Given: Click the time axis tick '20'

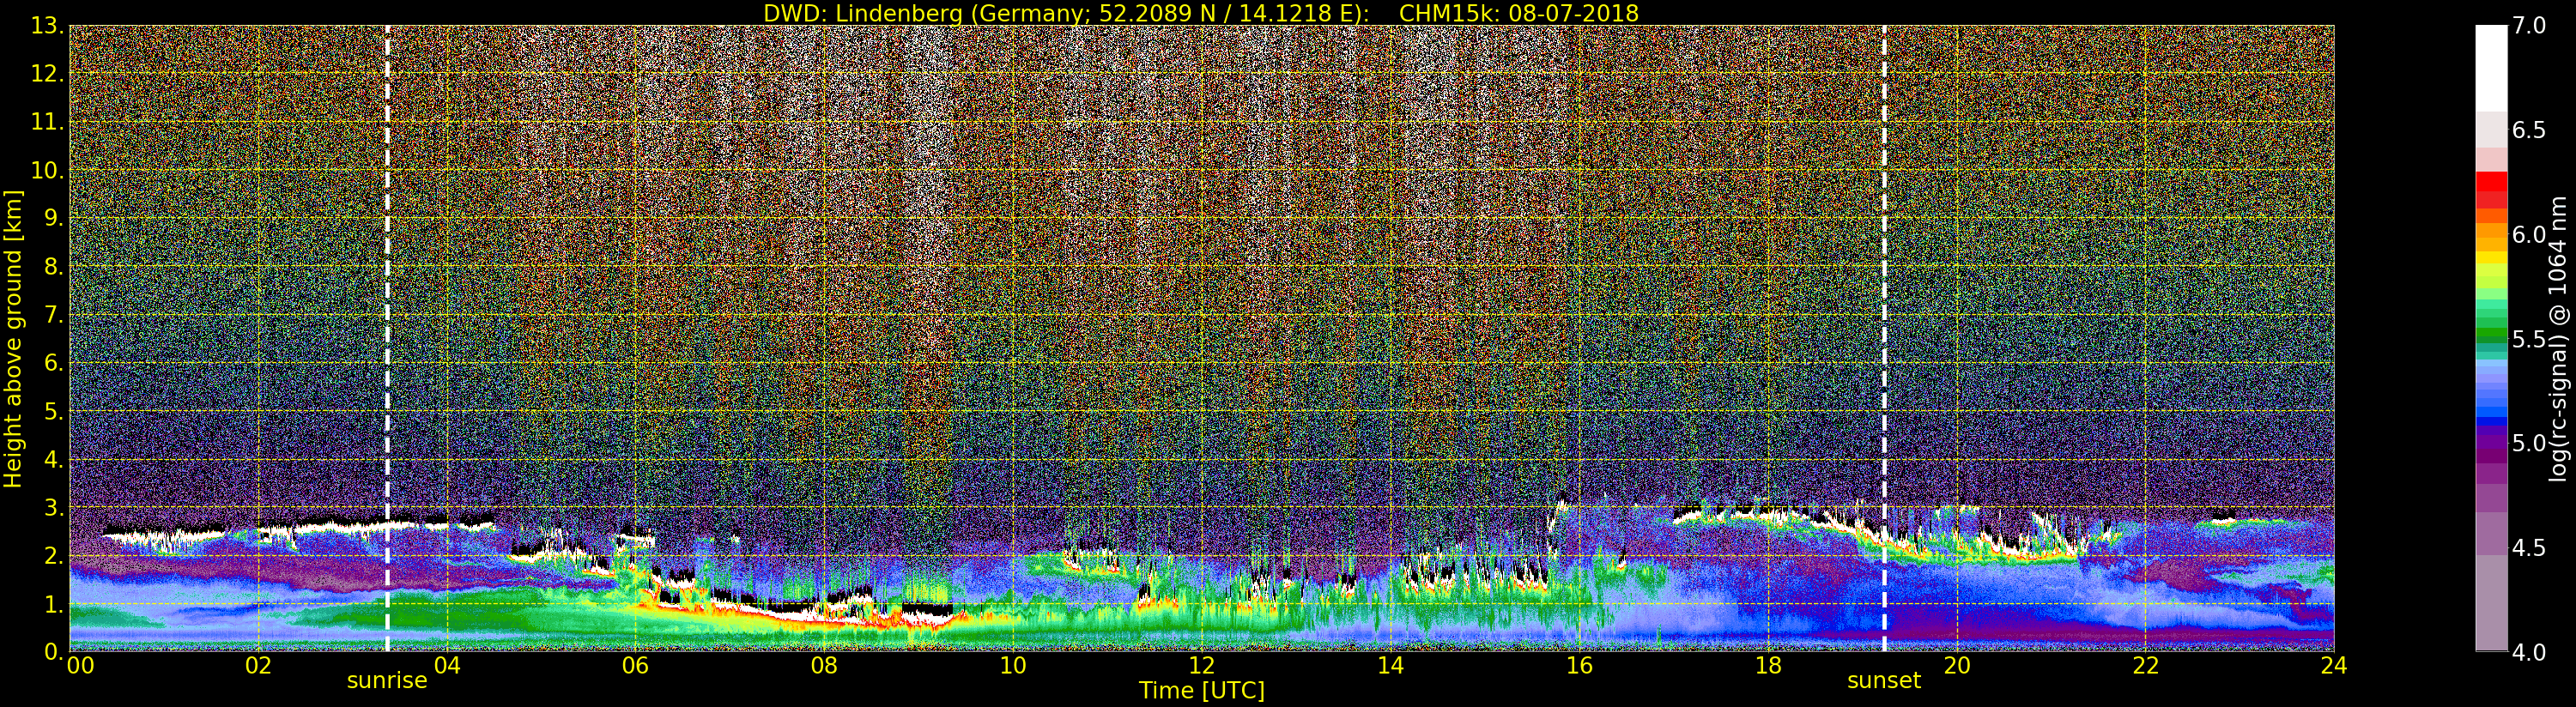Looking at the screenshot, I should point(1957,666).
